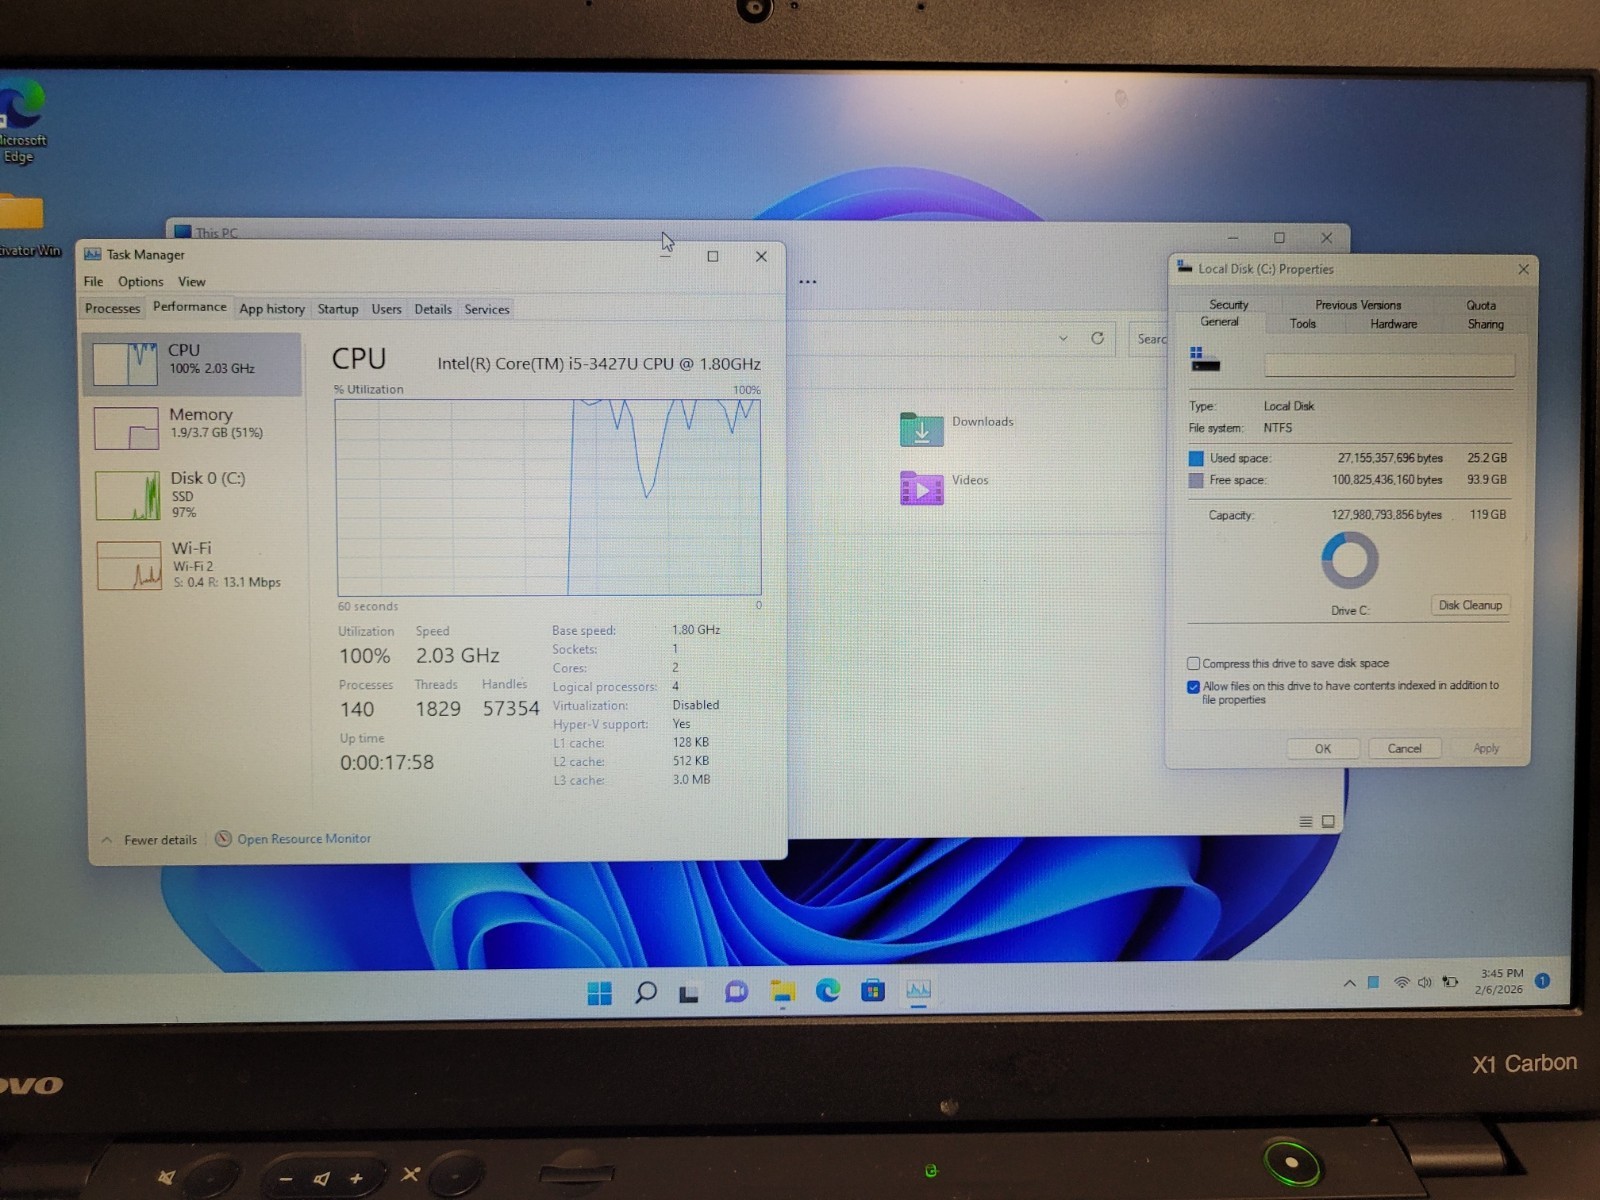Open the View menu in Task Manager
The width and height of the screenshot is (1600, 1200).
click(192, 282)
